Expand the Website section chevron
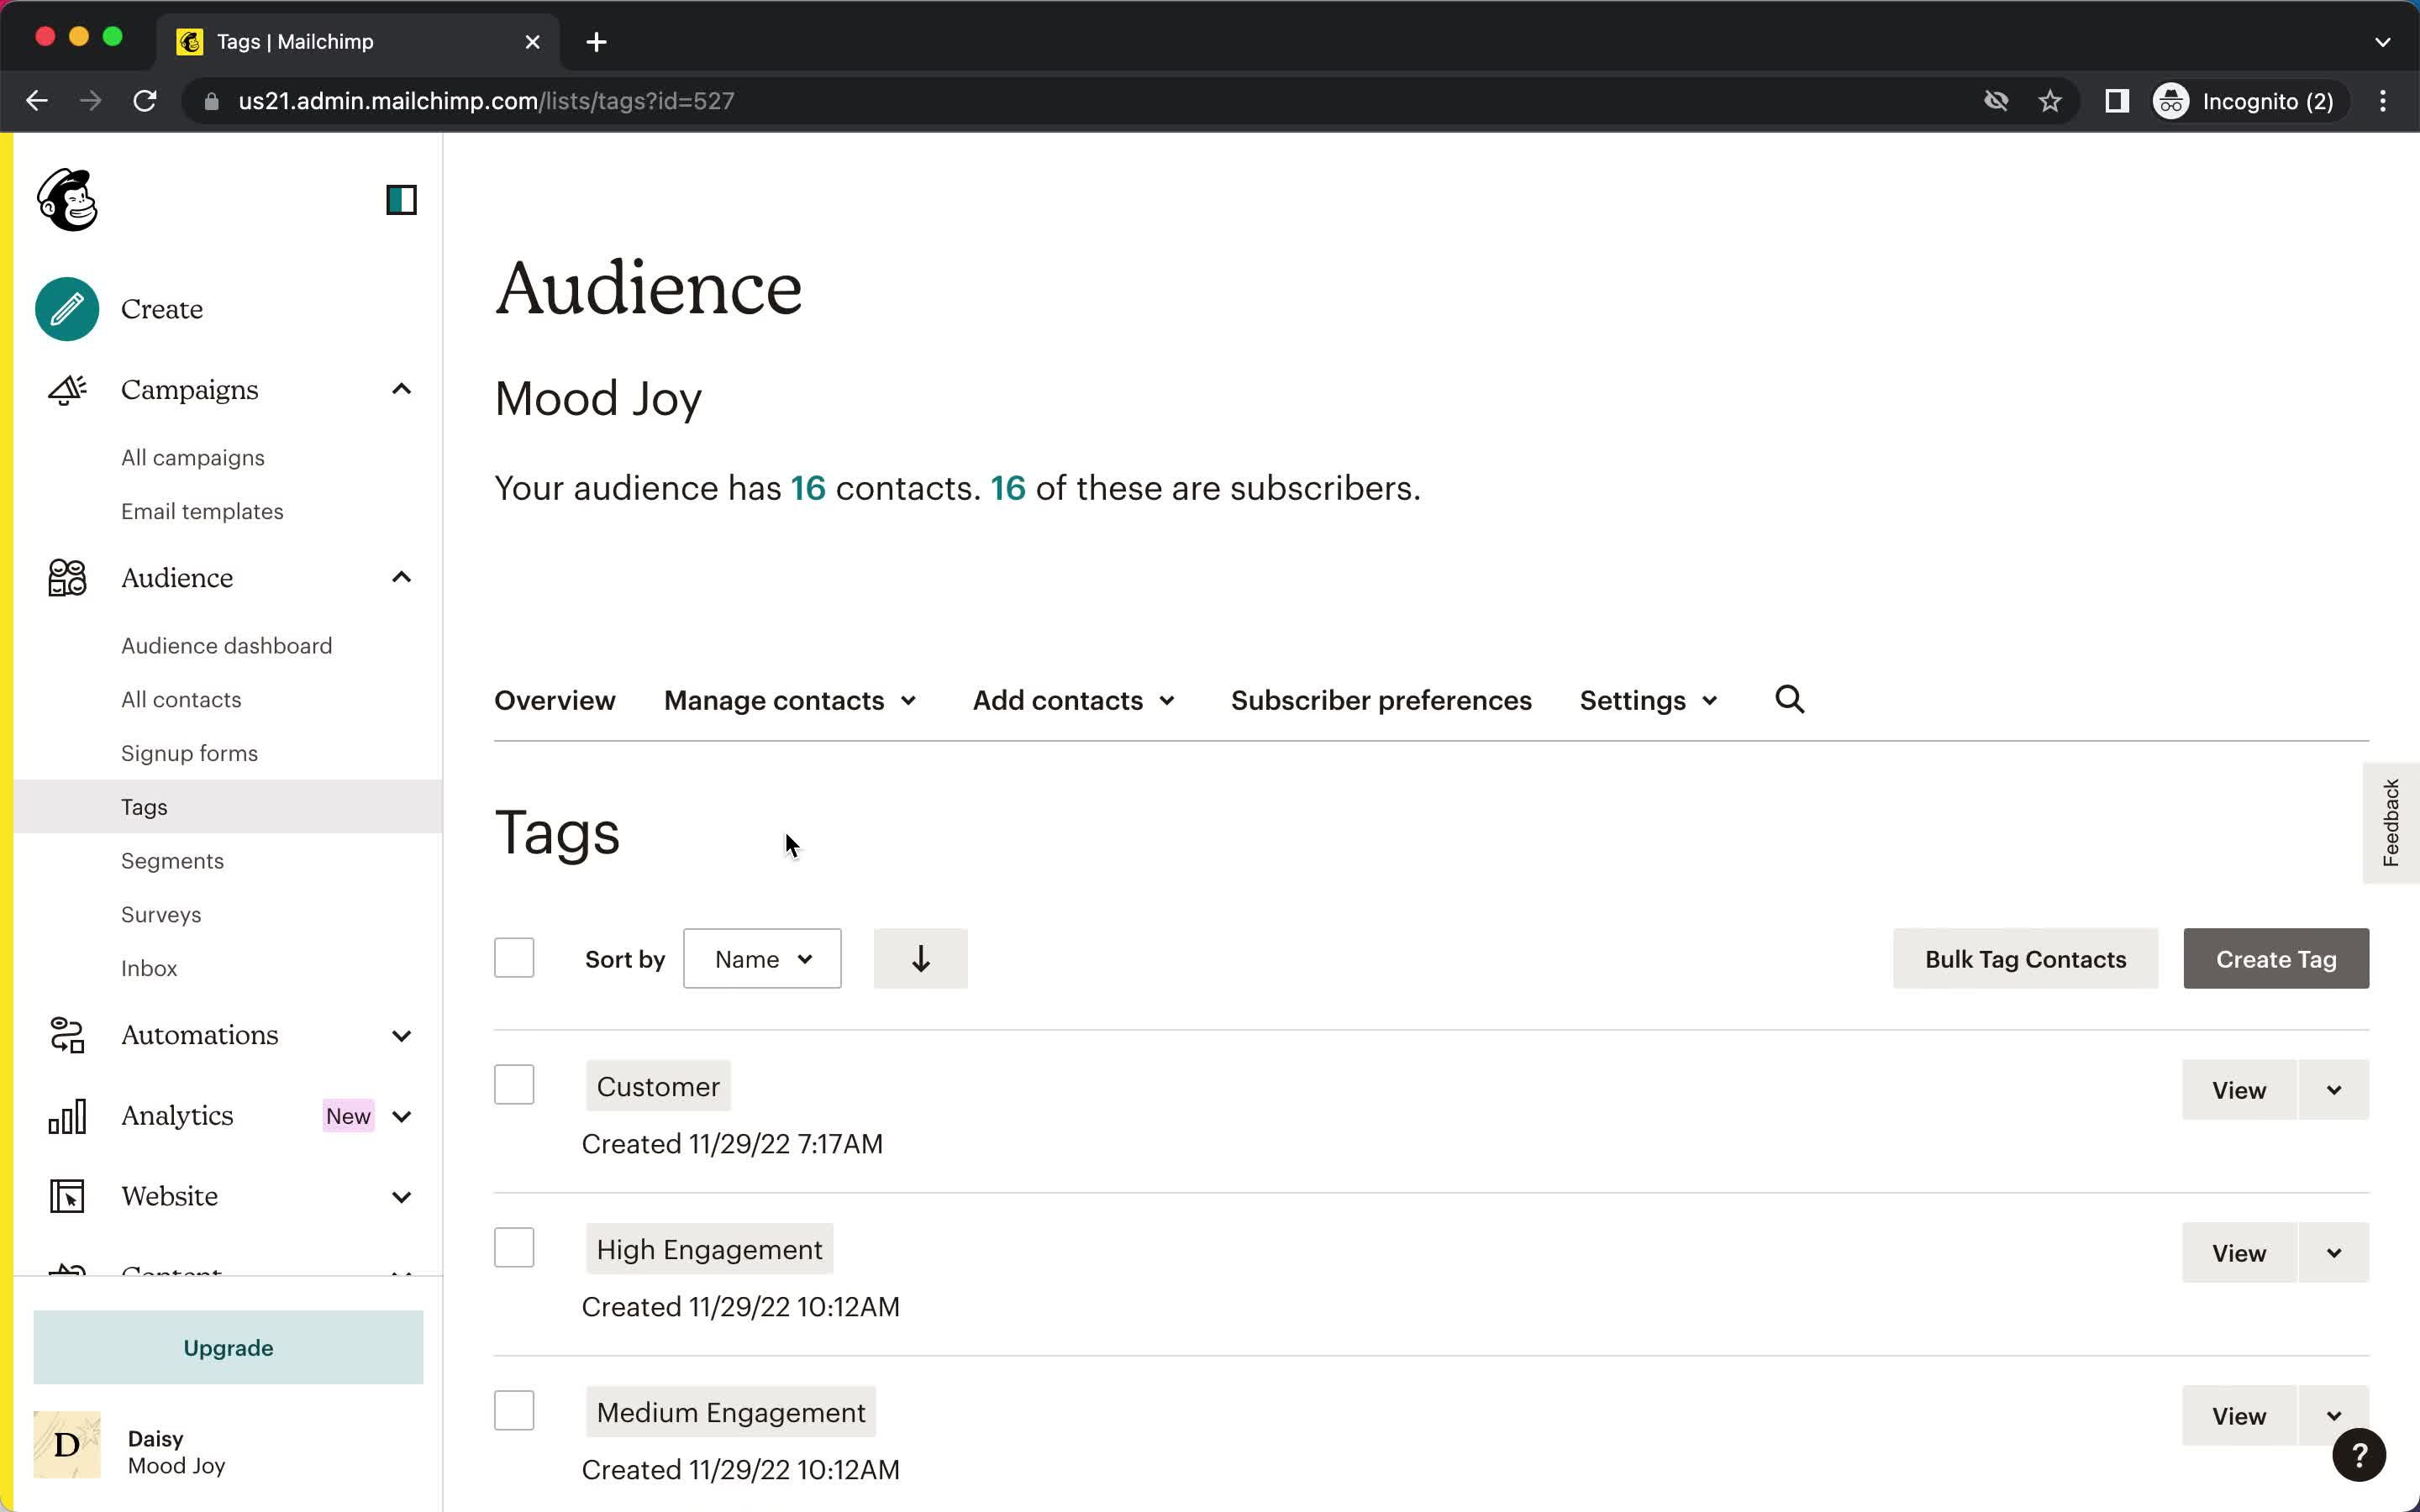 (401, 1197)
